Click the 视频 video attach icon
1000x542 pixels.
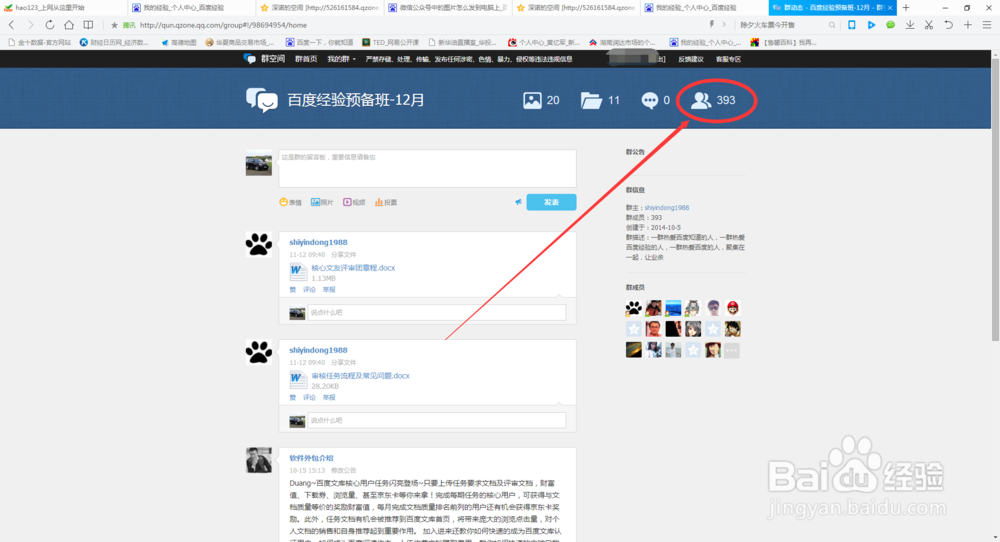347,202
